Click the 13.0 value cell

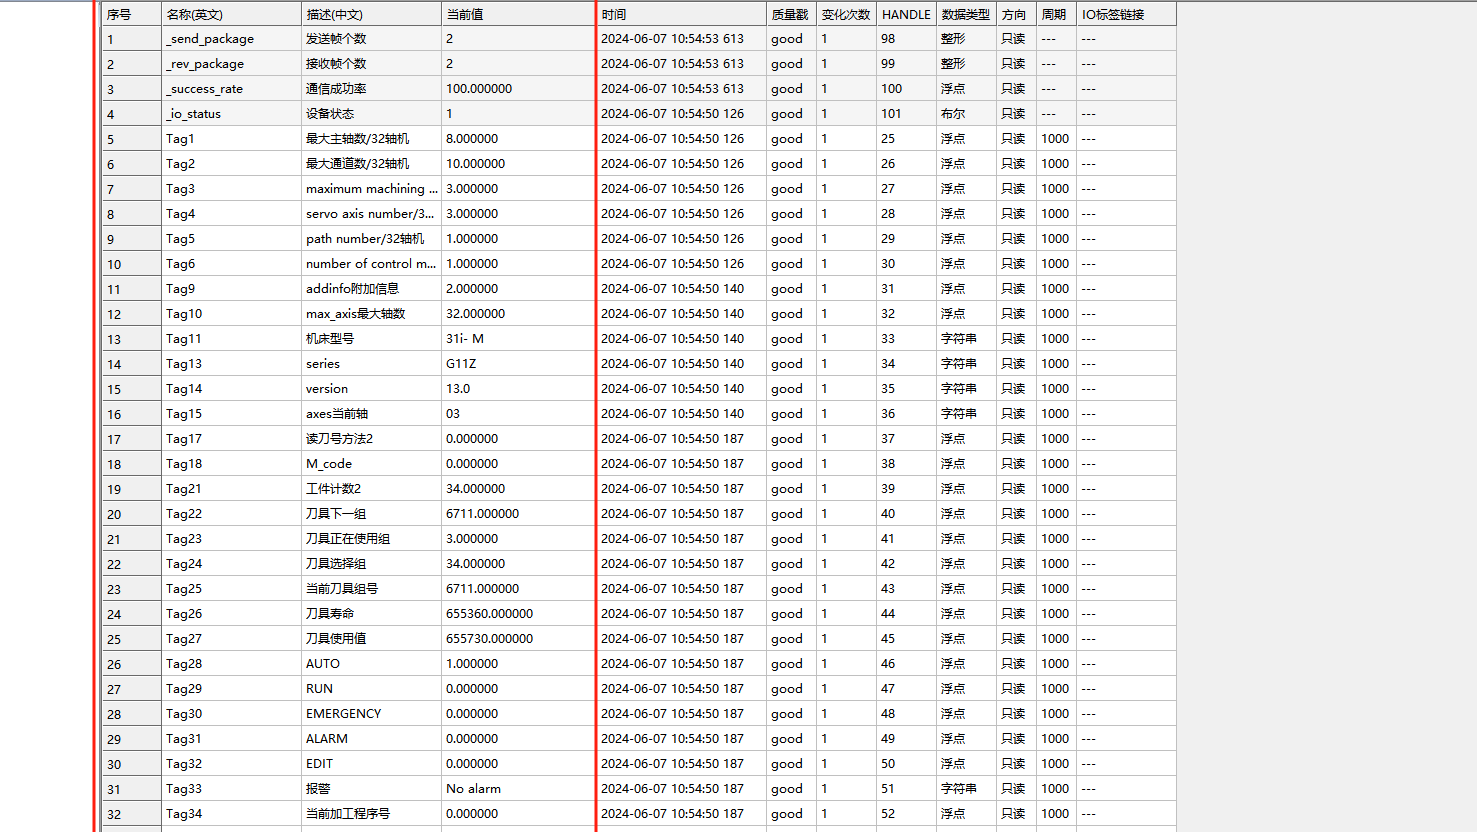(x=517, y=388)
